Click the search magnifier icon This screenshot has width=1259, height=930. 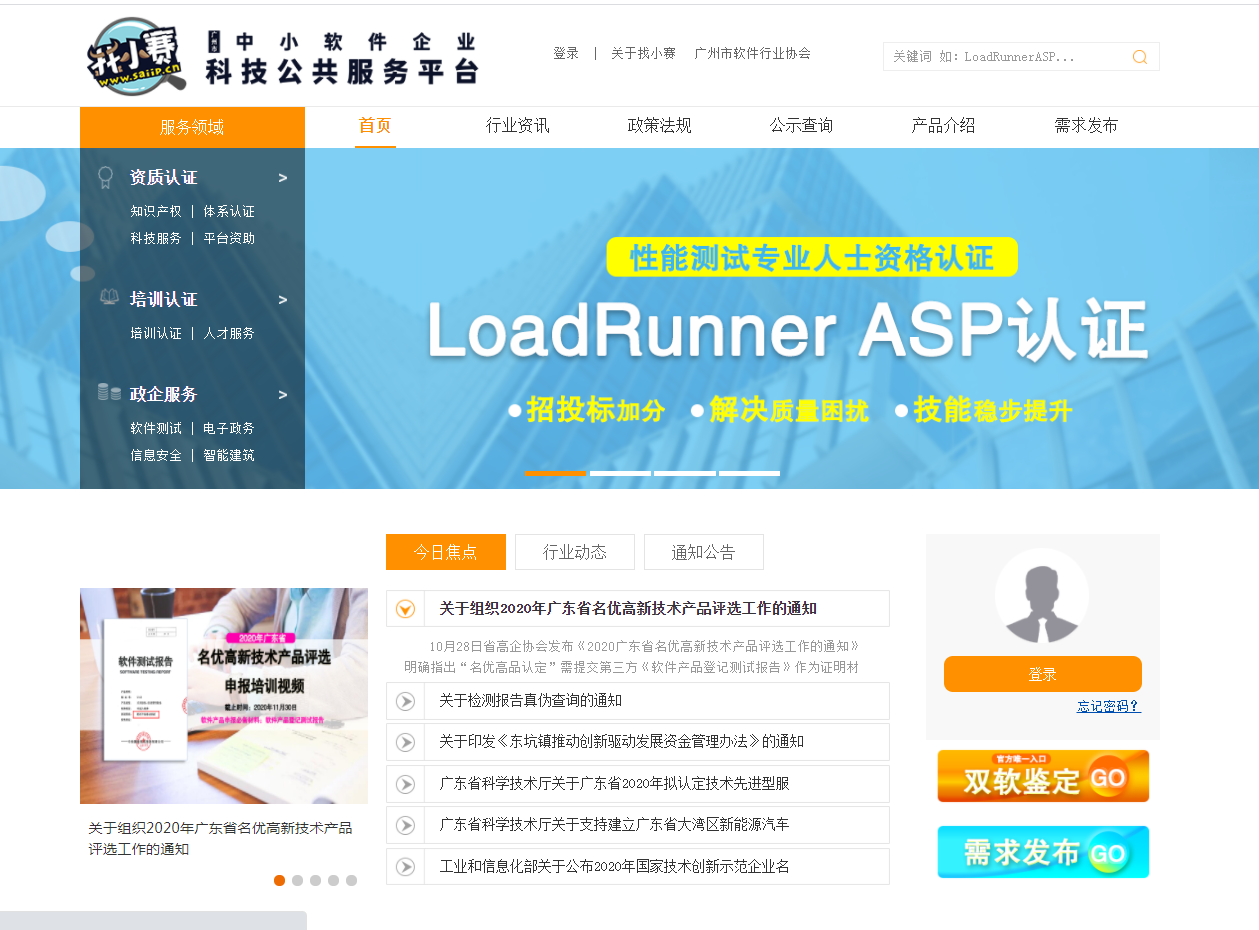(x=1139, y=57)
